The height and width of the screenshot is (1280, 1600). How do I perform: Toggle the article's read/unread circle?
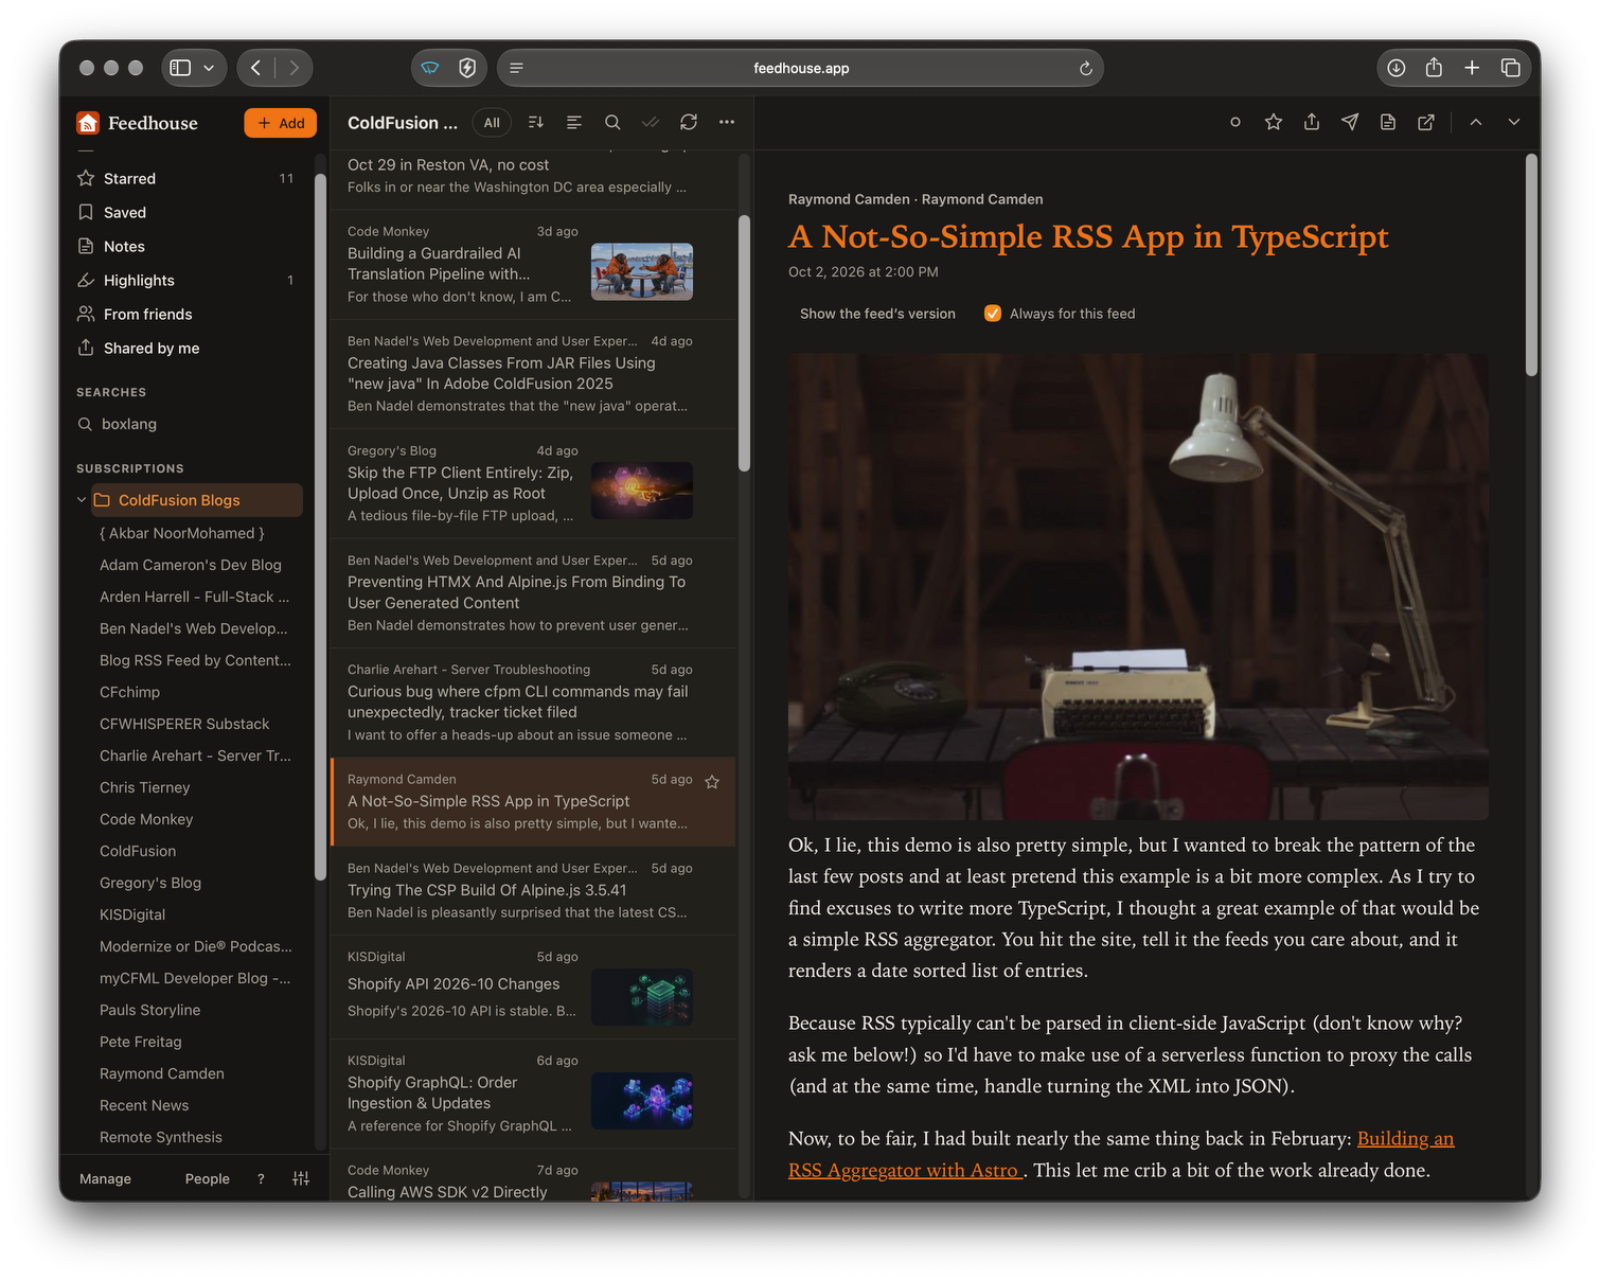[x=1235, y=122]
